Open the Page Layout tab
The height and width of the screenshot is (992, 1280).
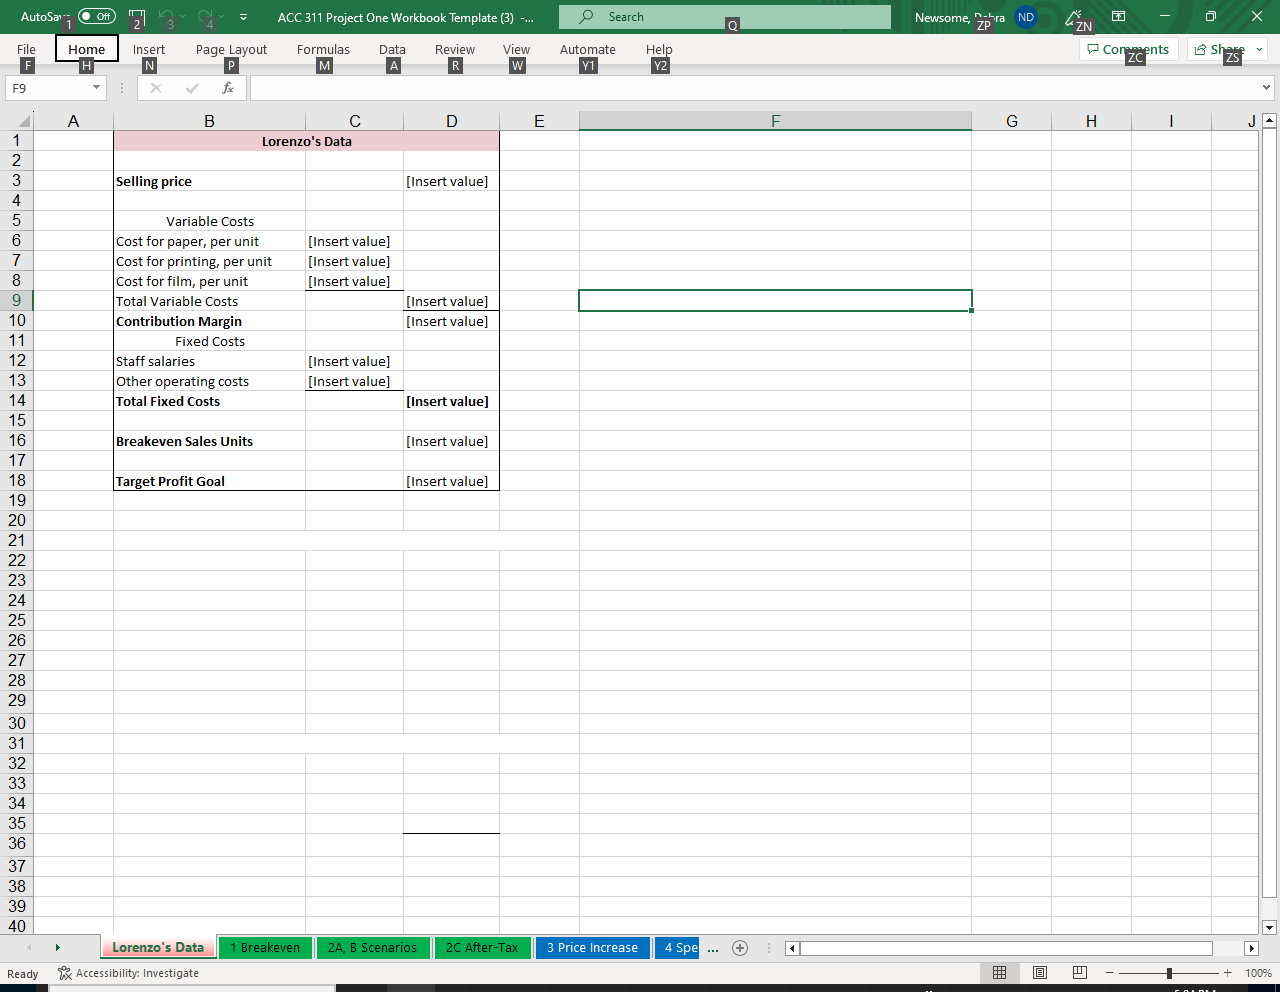coord(231,49)
